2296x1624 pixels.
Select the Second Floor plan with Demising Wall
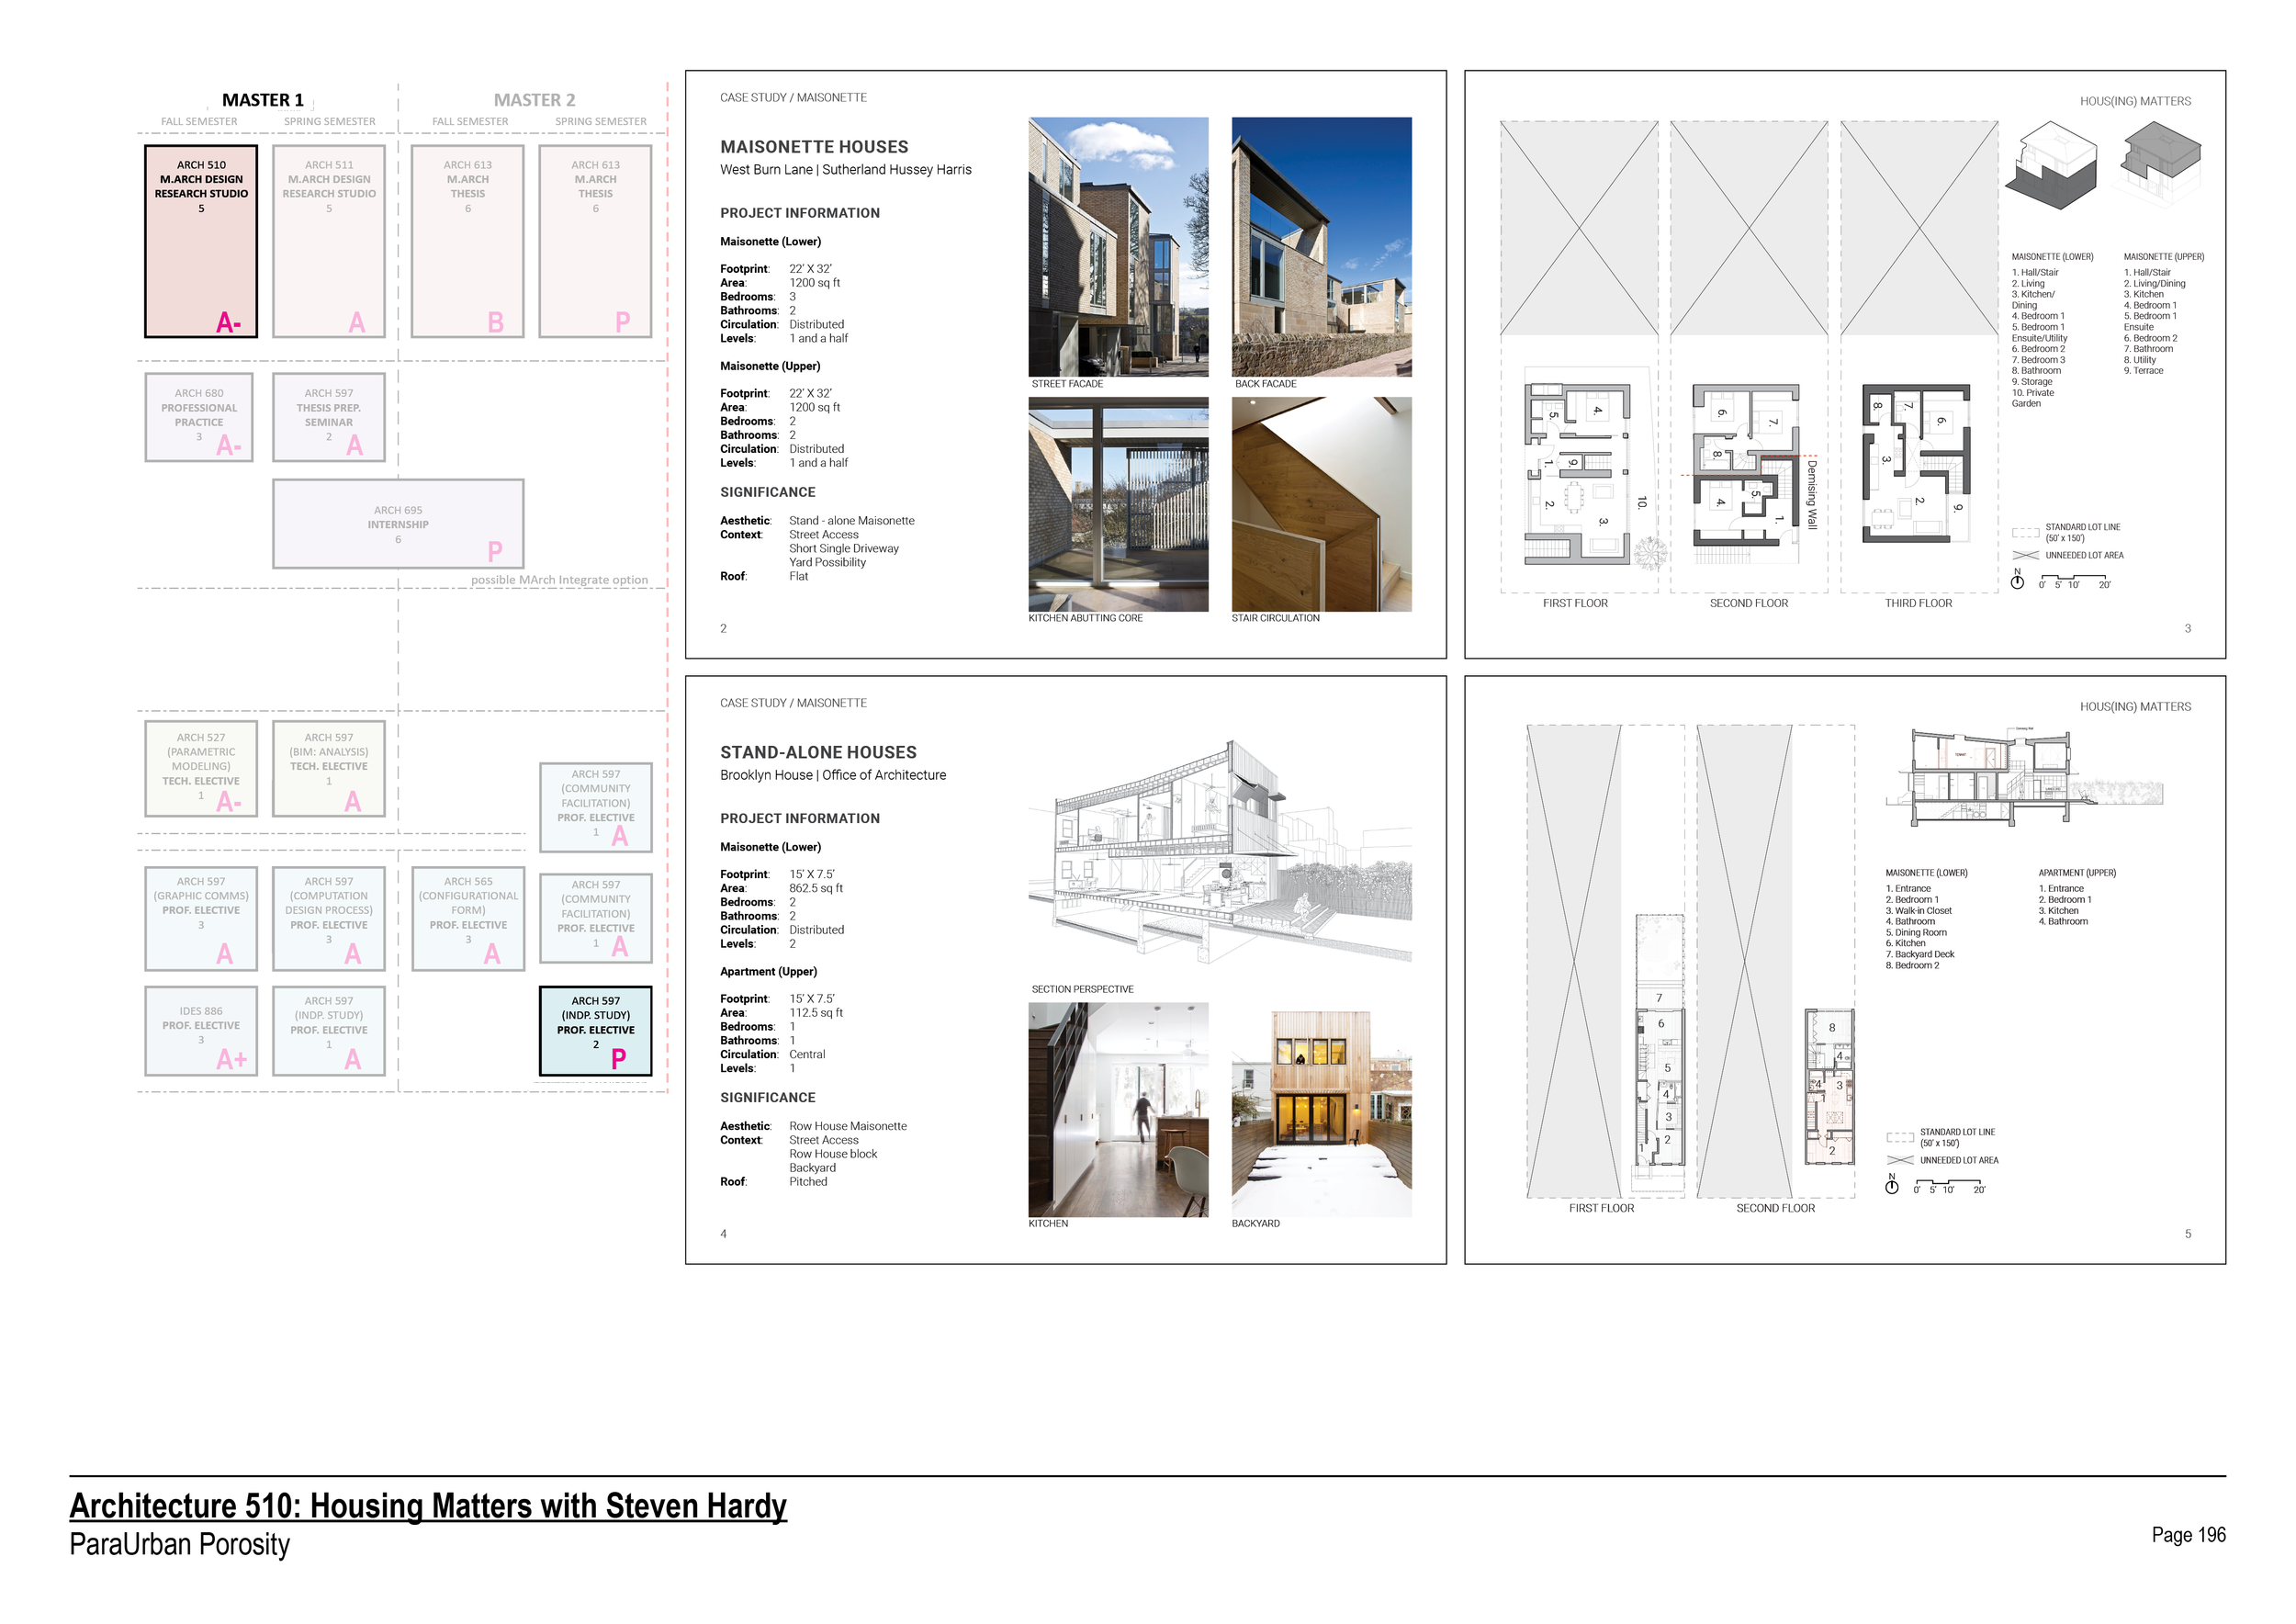tap(1748, 472)
